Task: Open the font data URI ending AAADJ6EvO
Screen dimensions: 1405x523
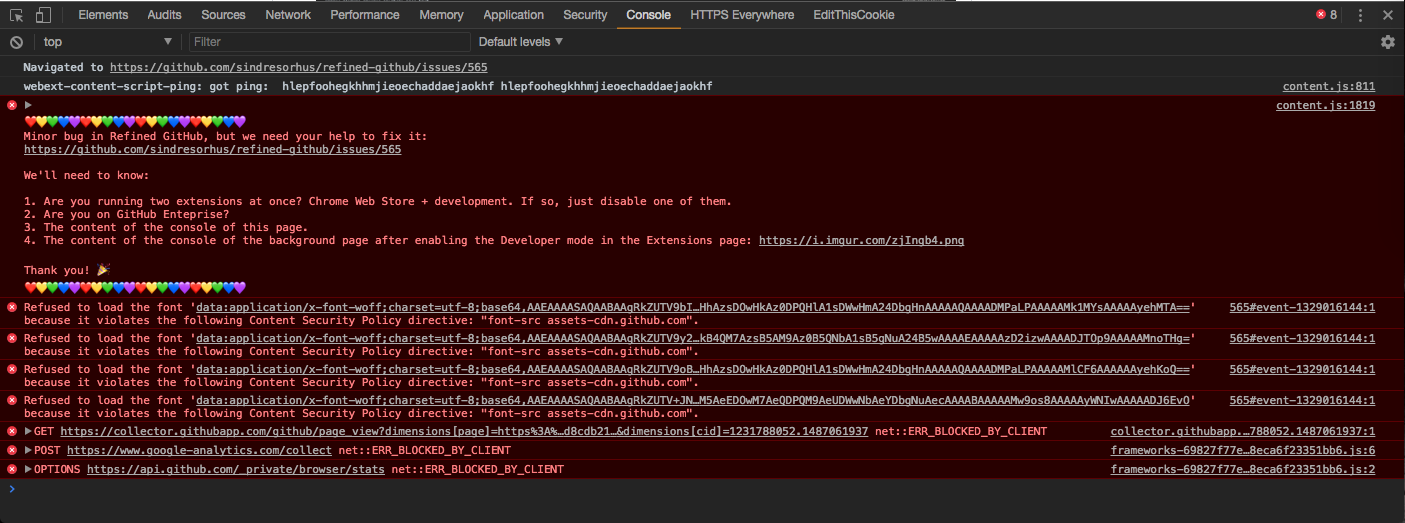Action: pyautogui.click(x=693, y=401)
